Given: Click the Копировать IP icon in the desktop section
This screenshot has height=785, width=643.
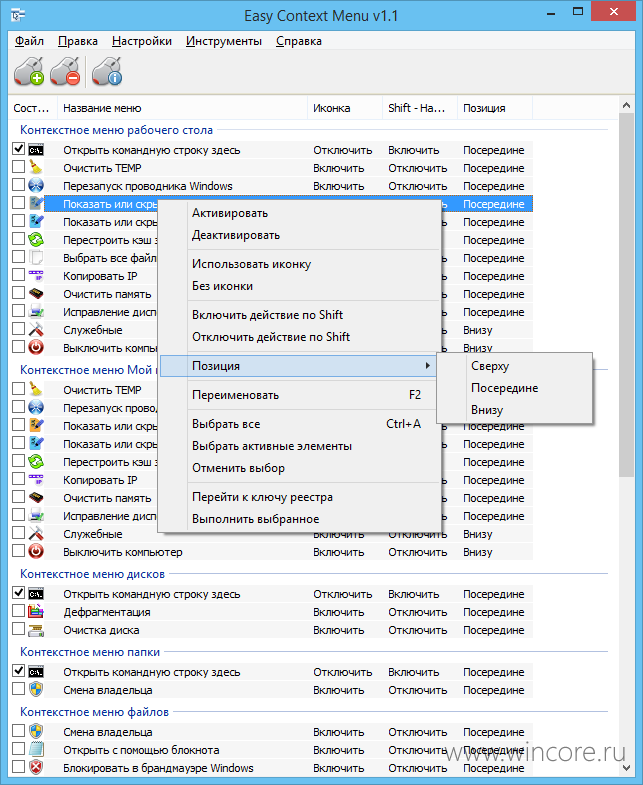Looking at the screenshot, I should pos(36,275).
